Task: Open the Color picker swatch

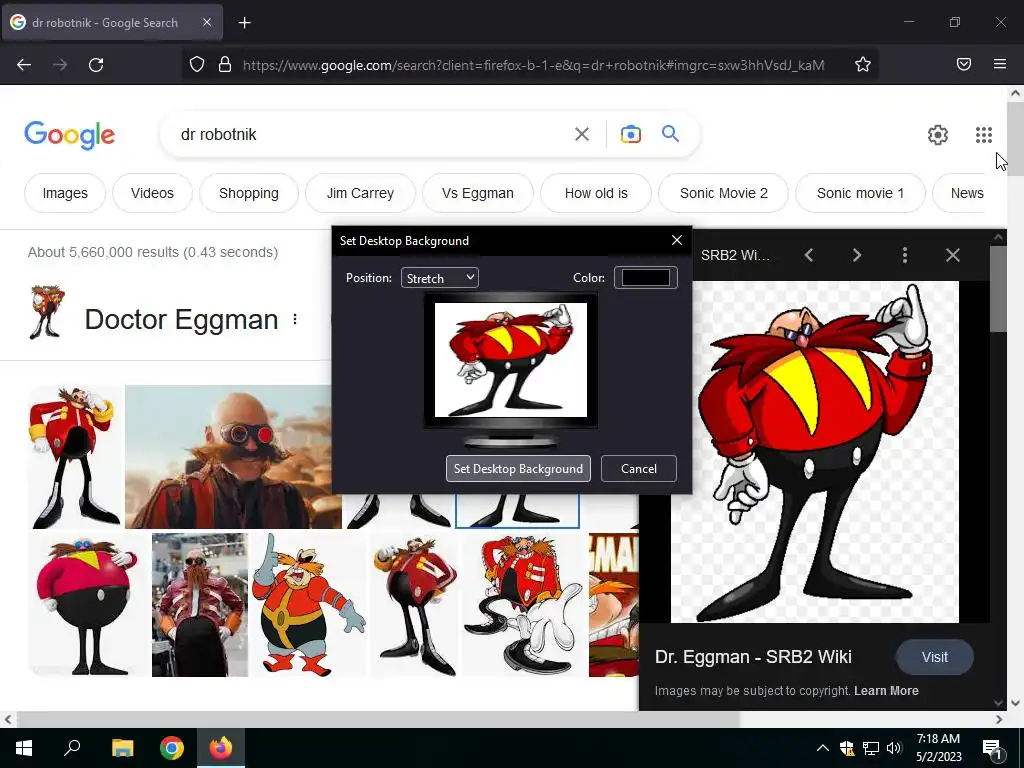Action: [x=645, y=278]
